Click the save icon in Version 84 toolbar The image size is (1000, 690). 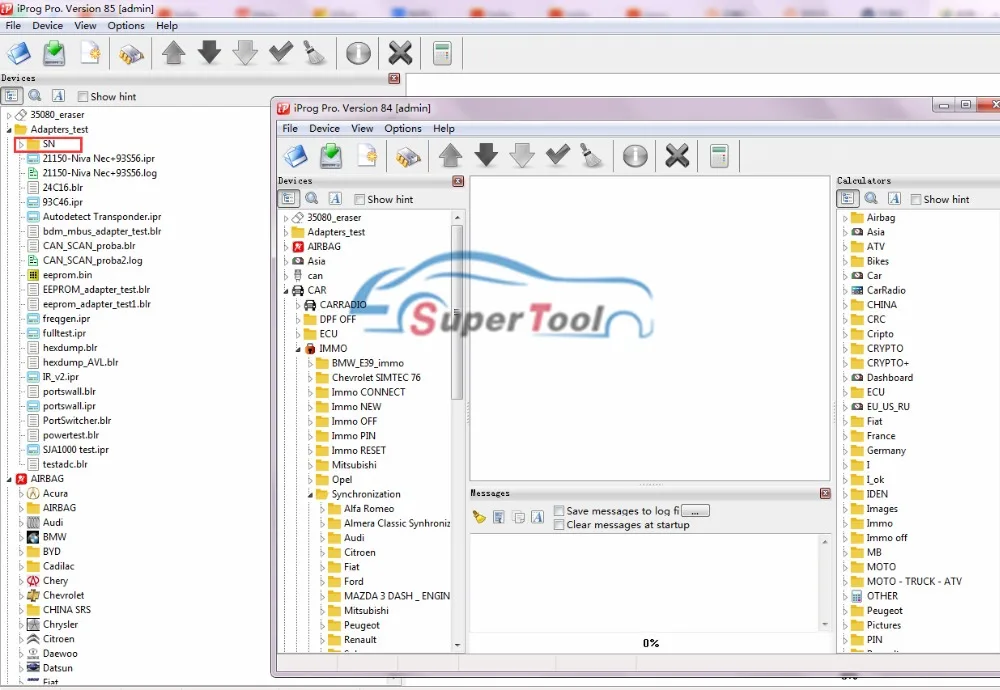331,156
